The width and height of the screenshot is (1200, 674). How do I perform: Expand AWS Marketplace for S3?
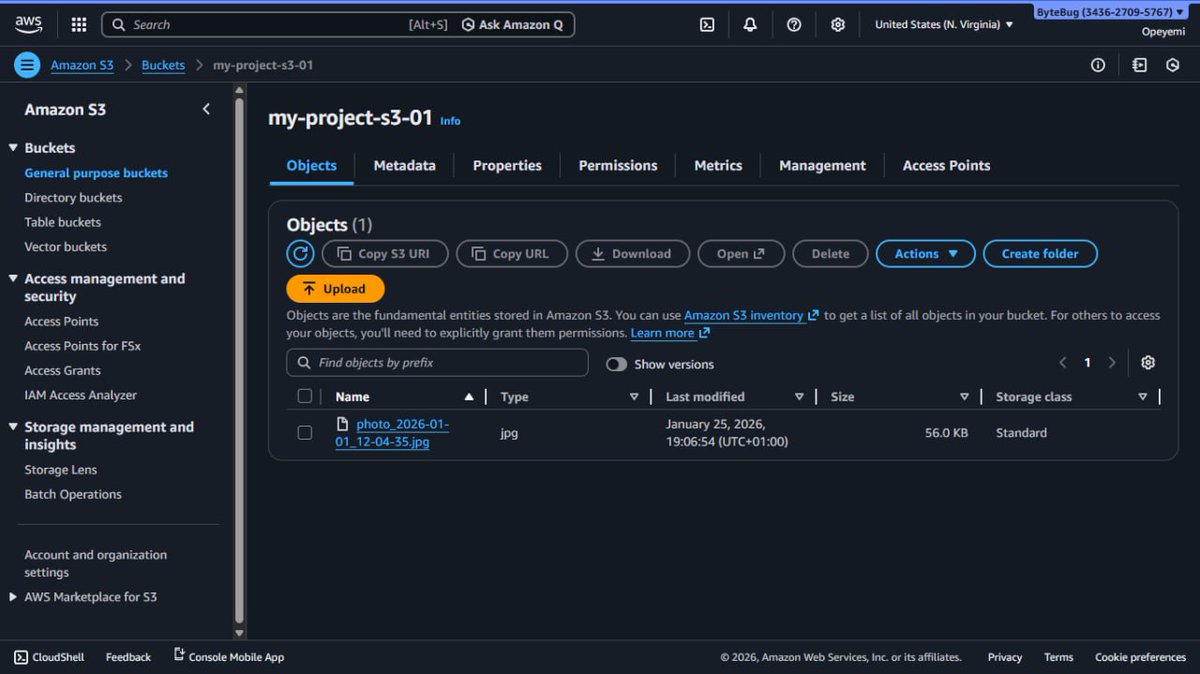(x=13, y=597)
